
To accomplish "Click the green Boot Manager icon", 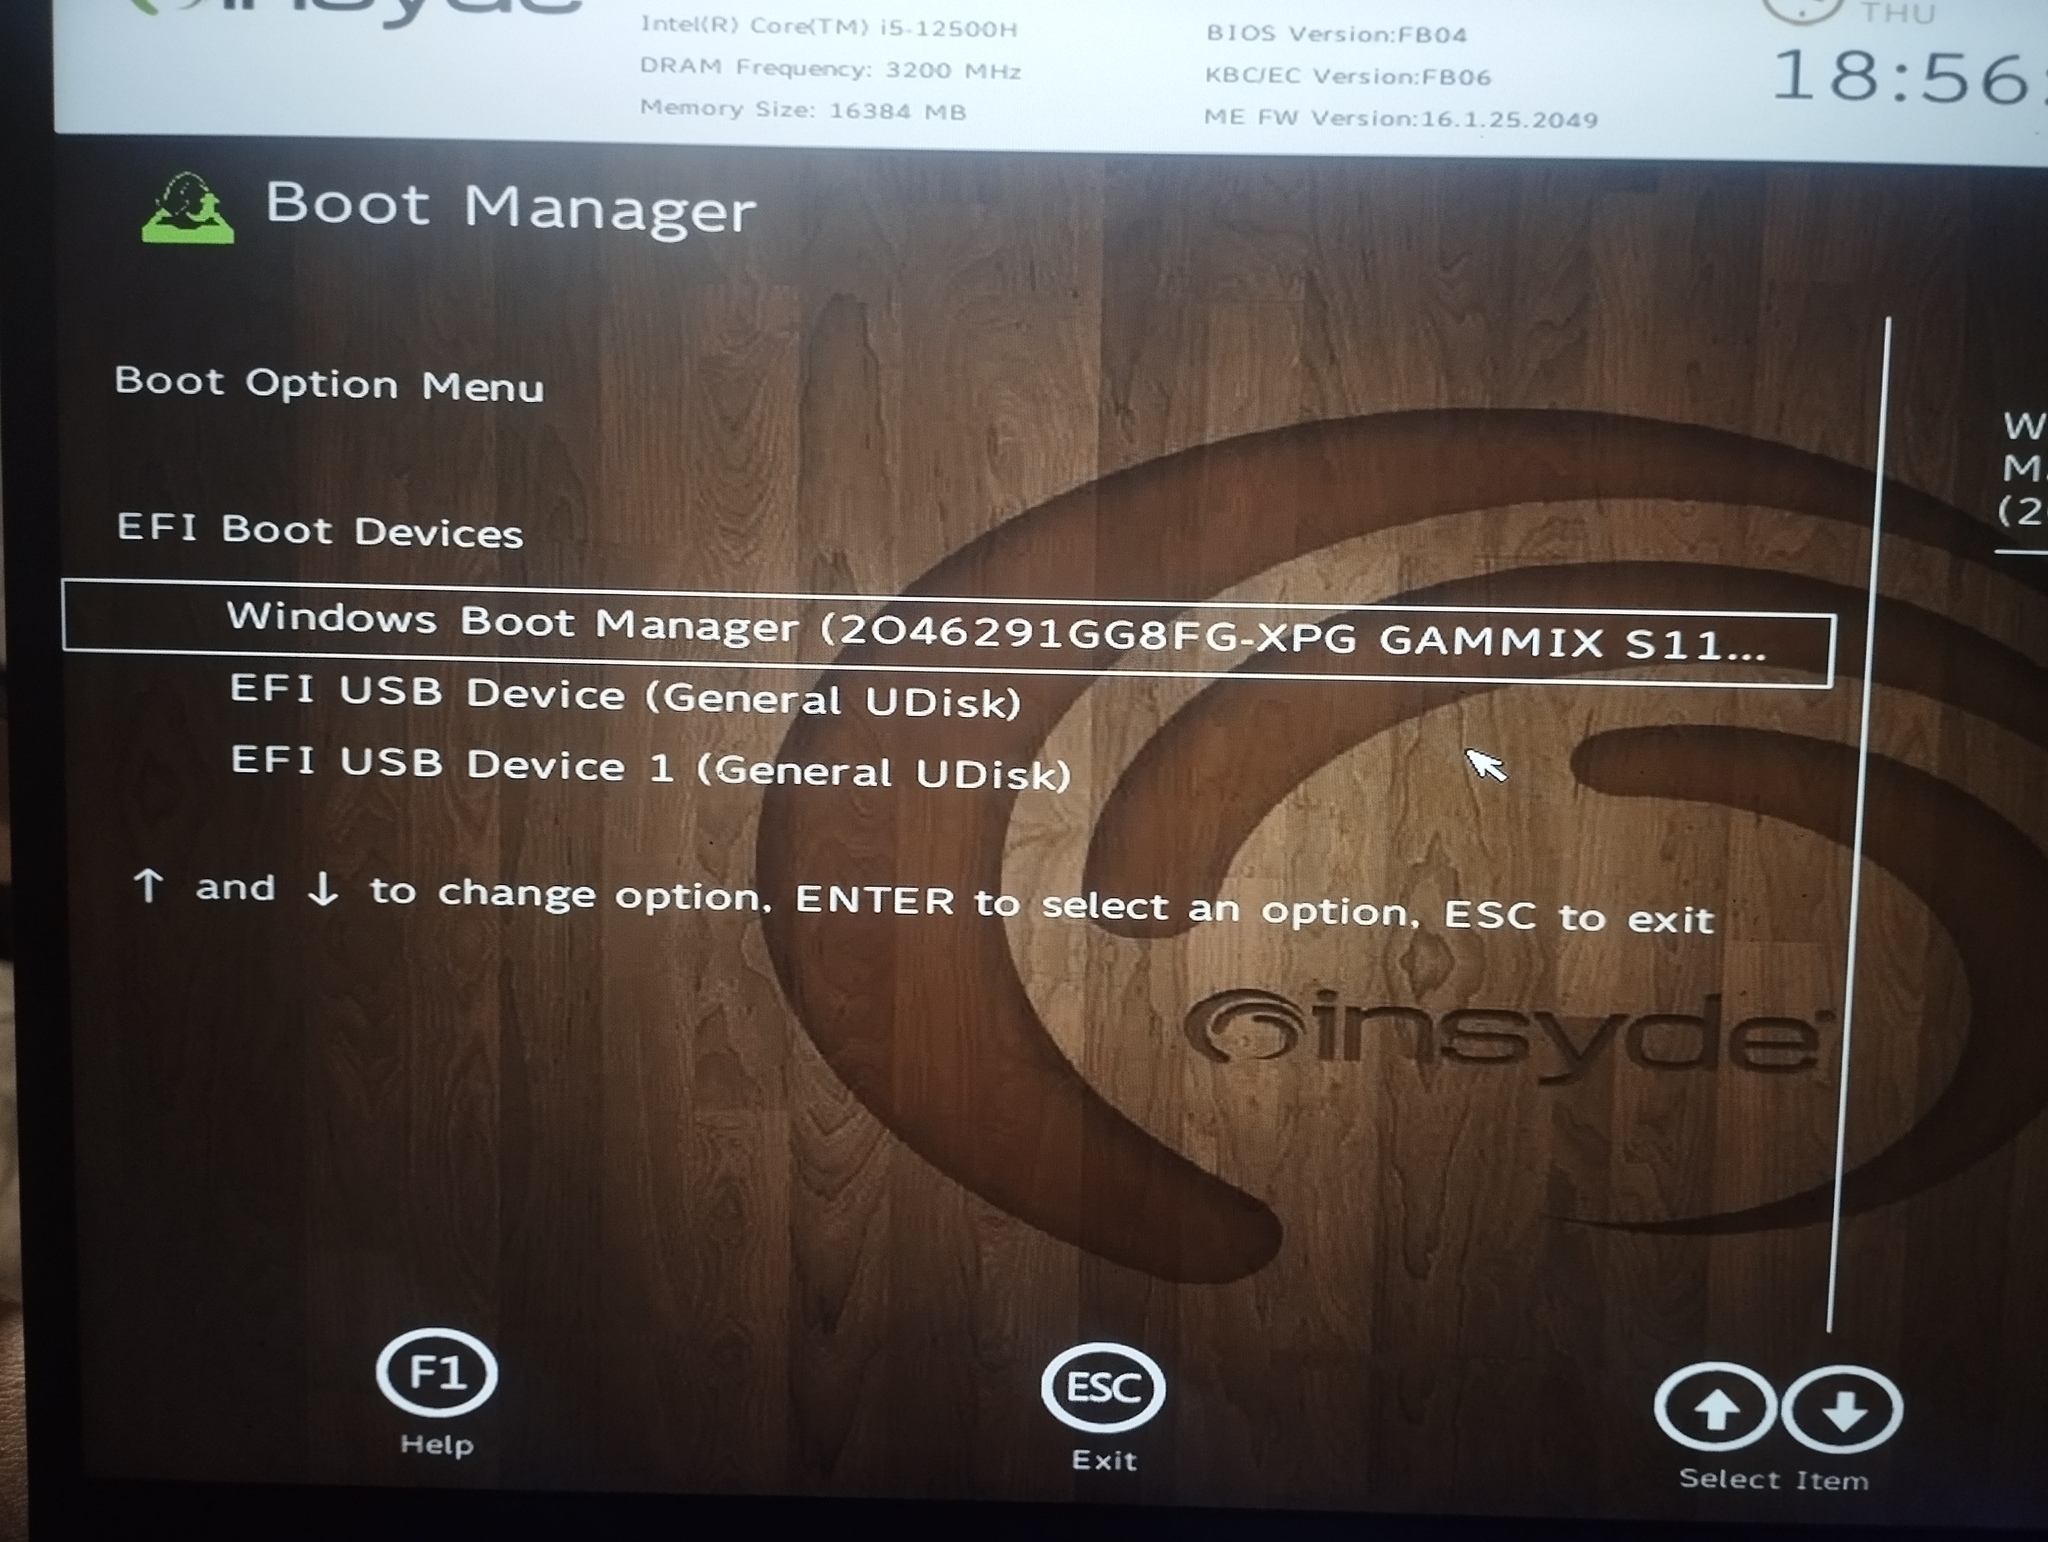I will point(188,208).
